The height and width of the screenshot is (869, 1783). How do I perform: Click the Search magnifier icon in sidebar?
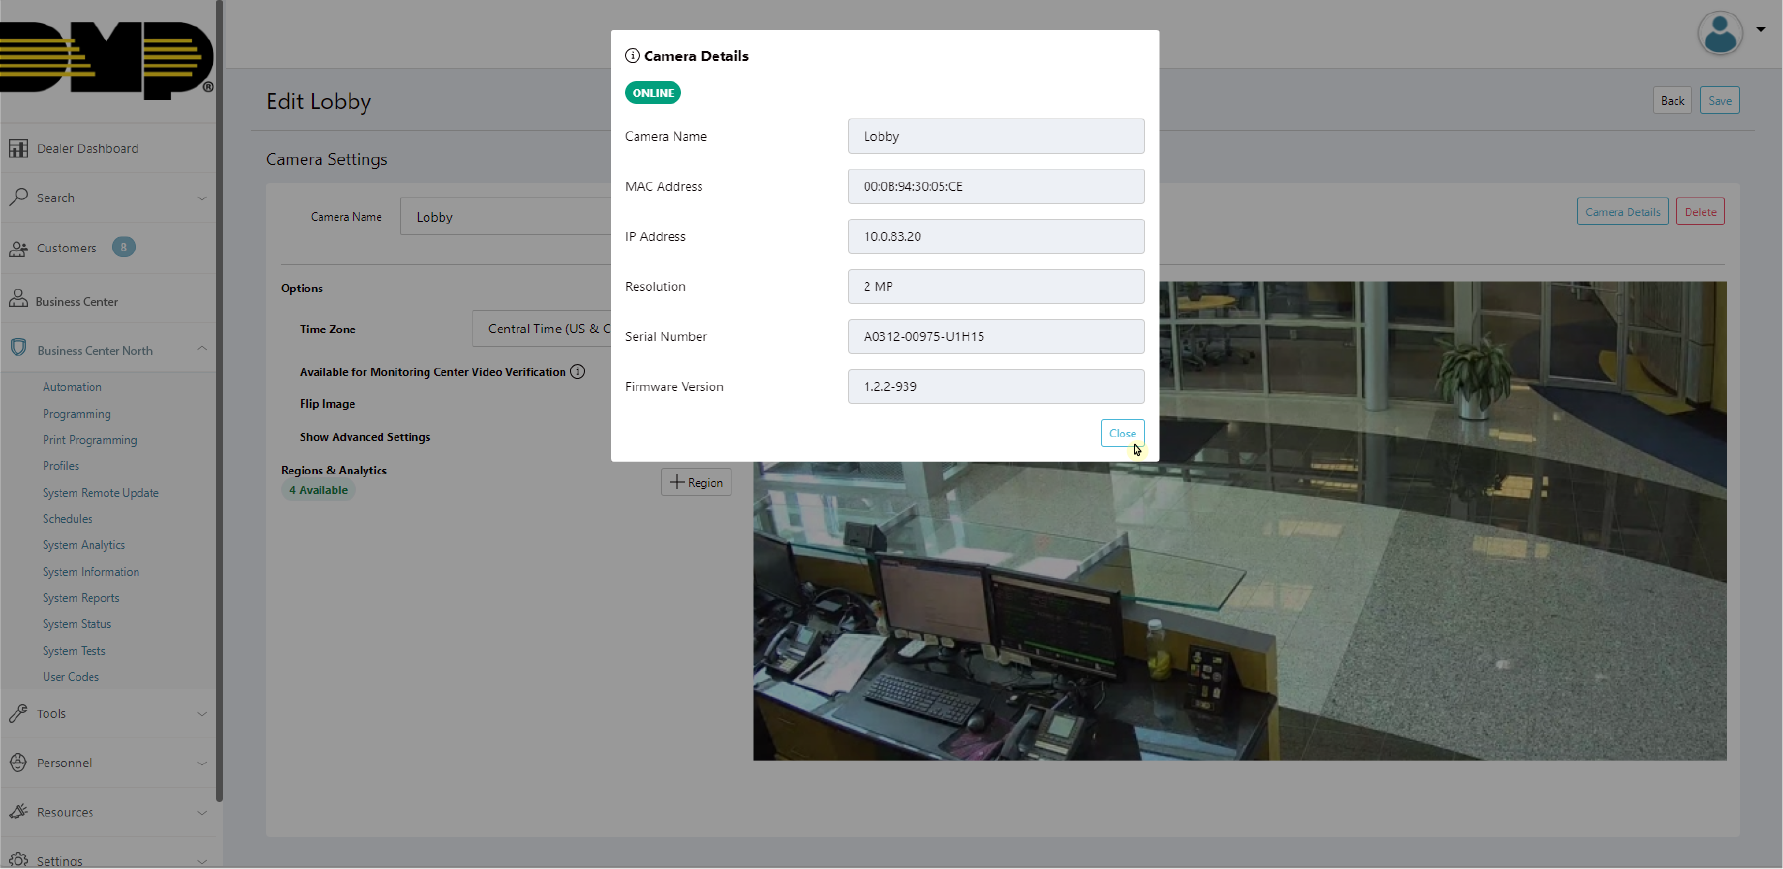[18, 197]
